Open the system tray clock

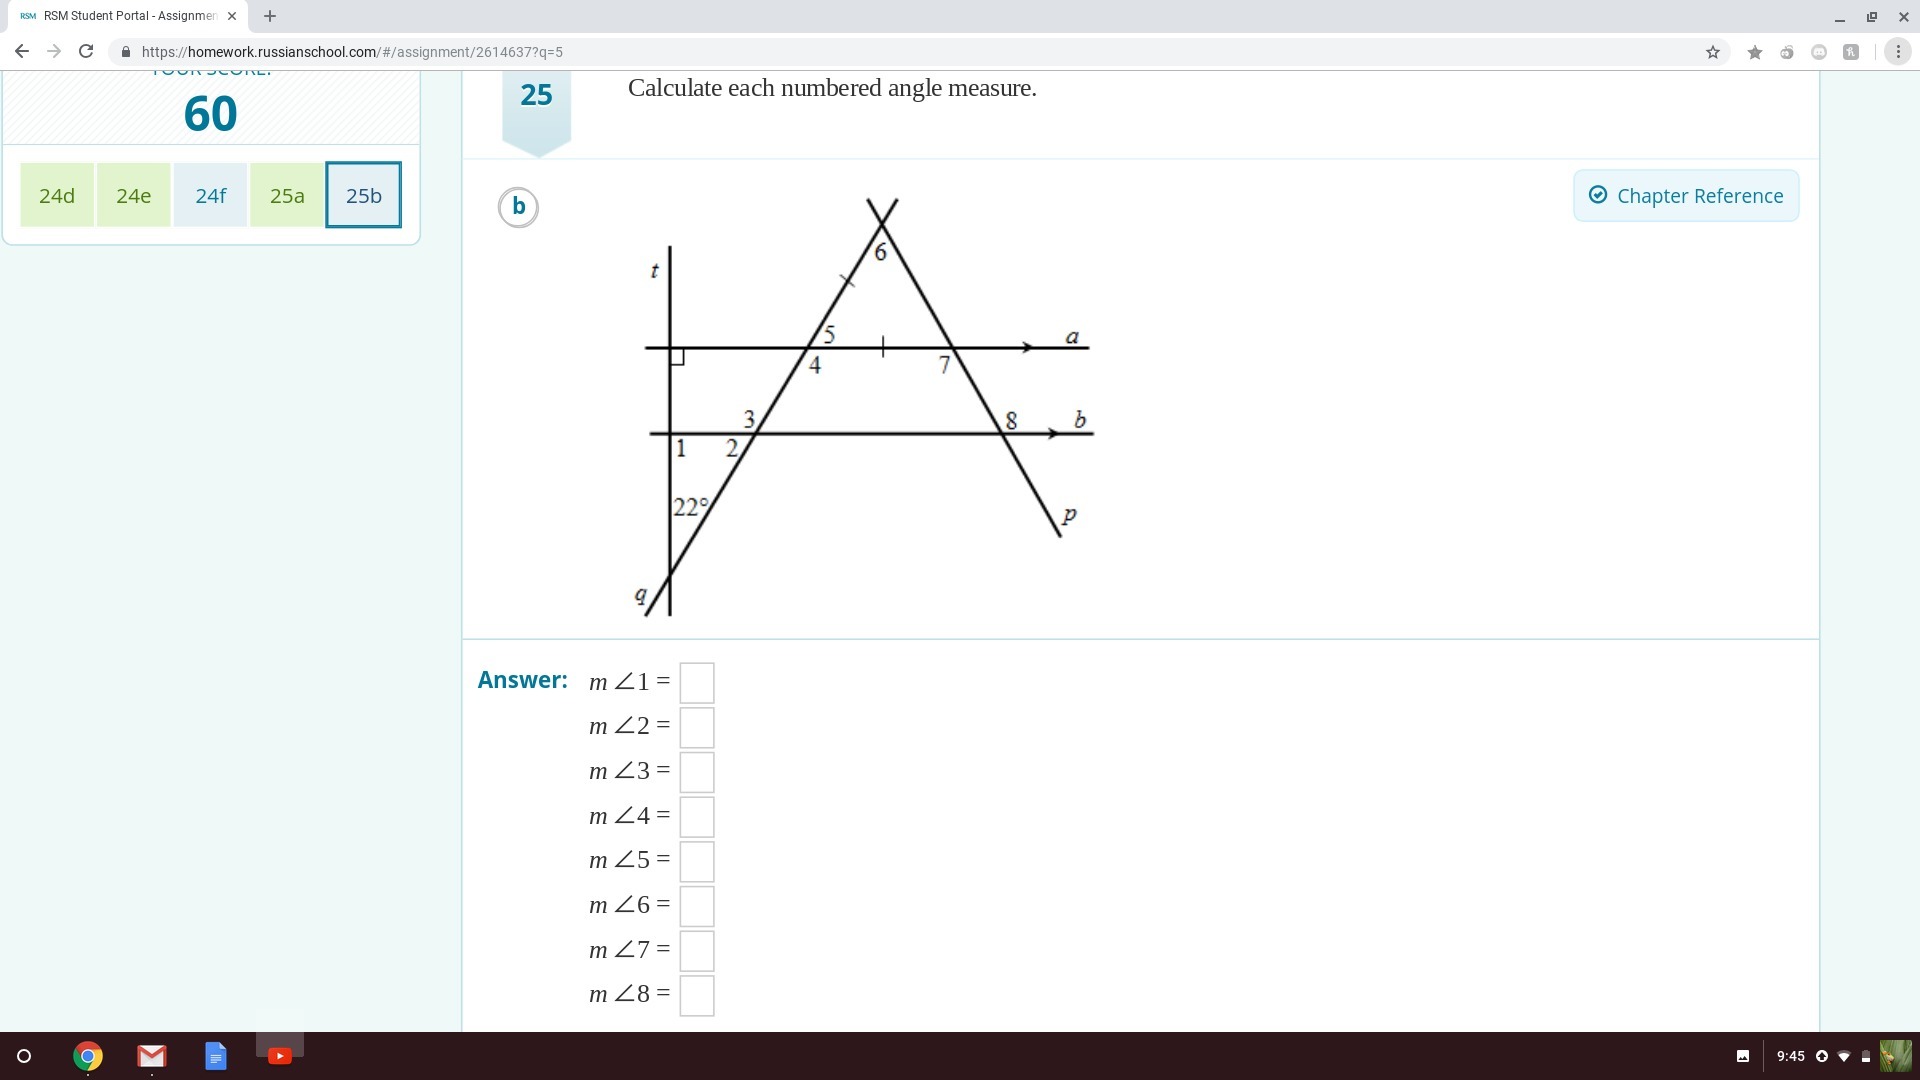(x=1790, y=1056)
